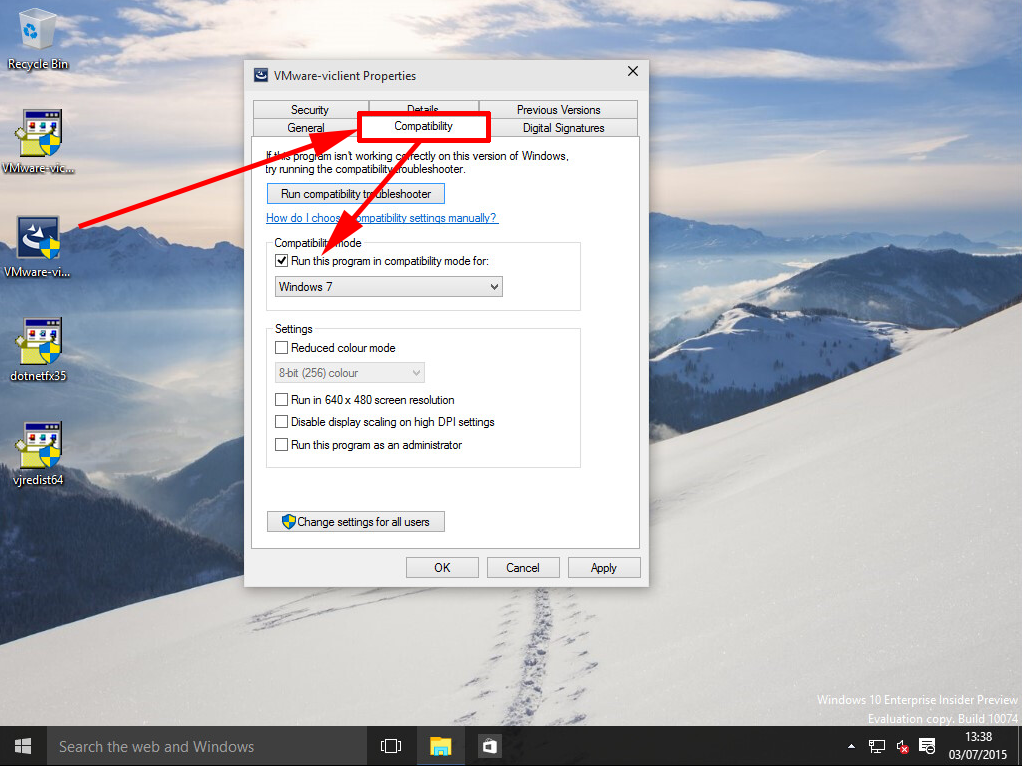The image size is (1022, 766).
Task: Open the Action Center notifications icon
Action: pos(927,746)
